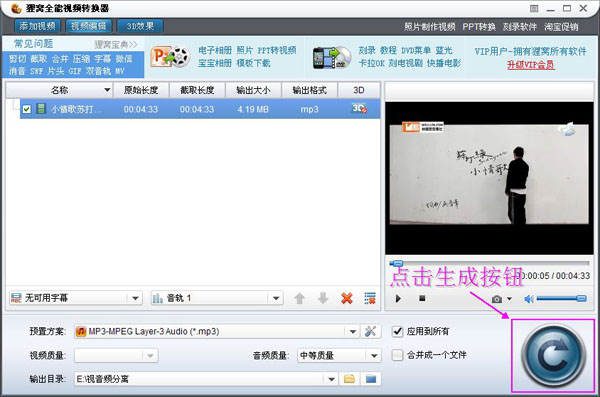Stop the video preview

[x=422, y=298]
